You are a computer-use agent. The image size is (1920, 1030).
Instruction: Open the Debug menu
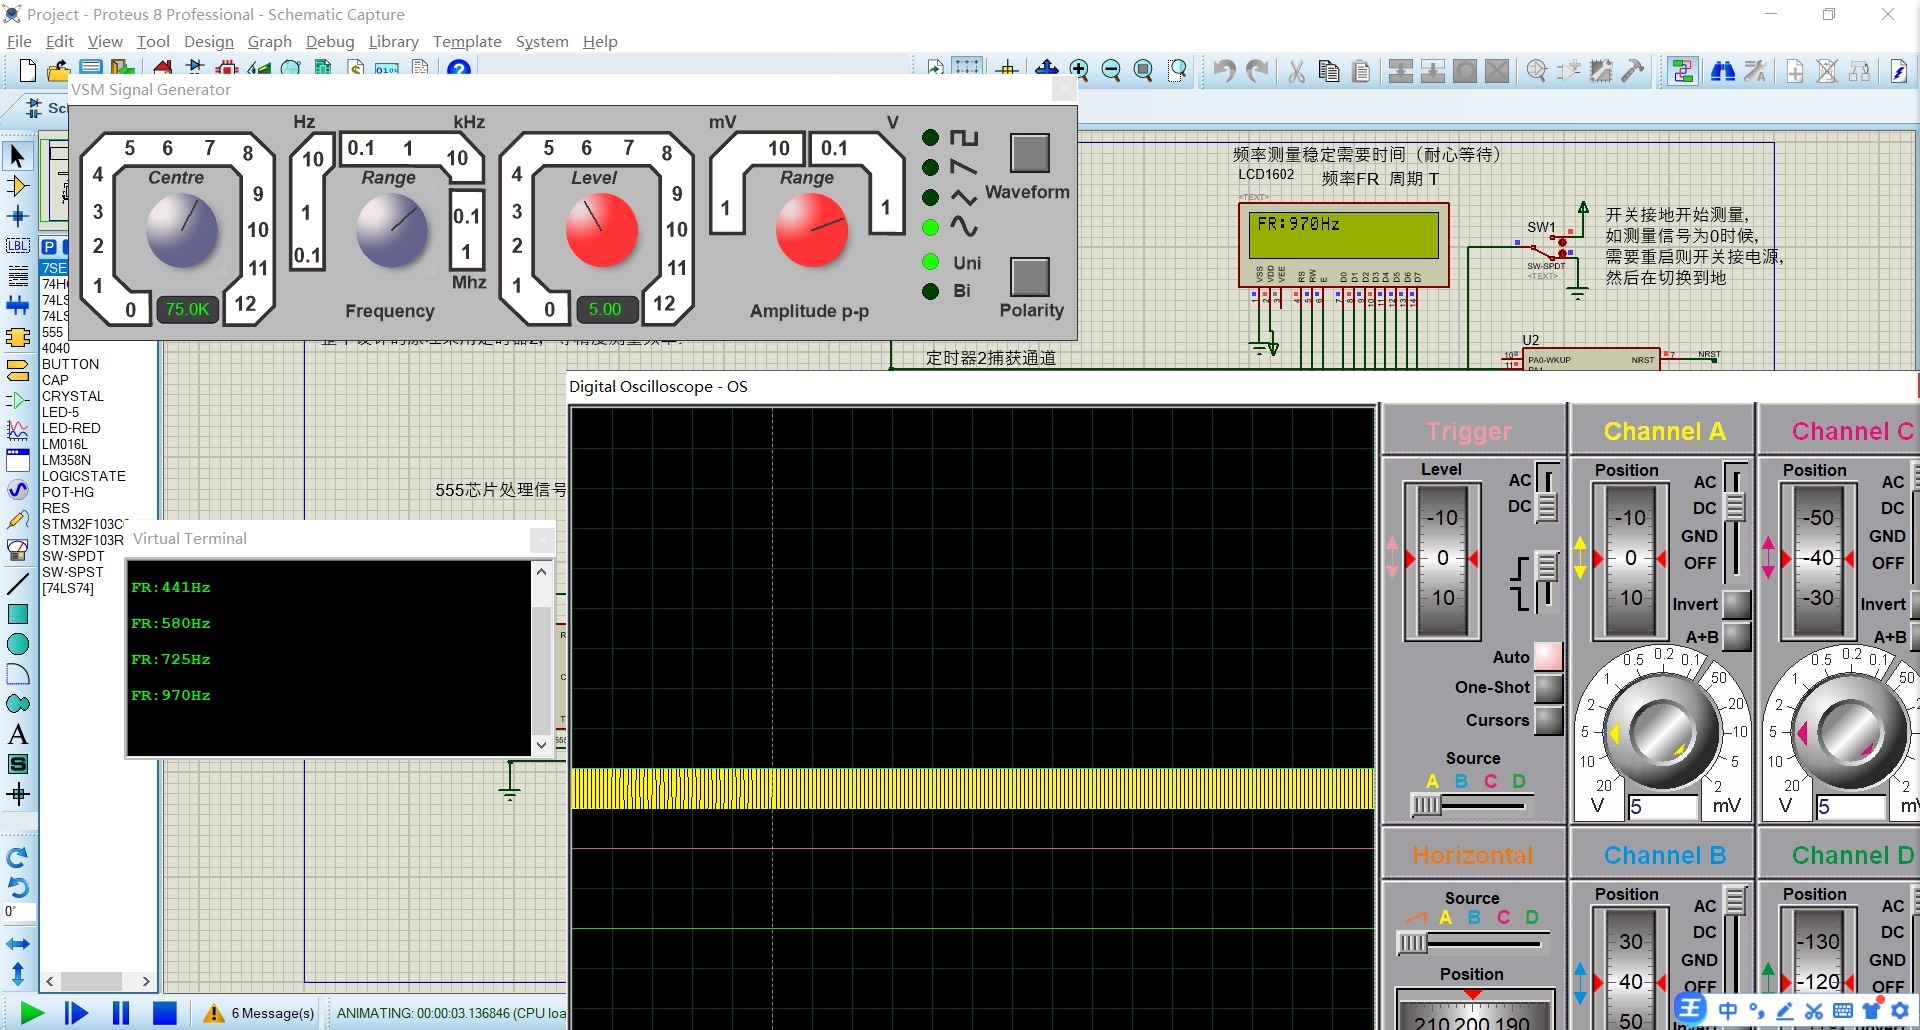(x=330, y=41)
